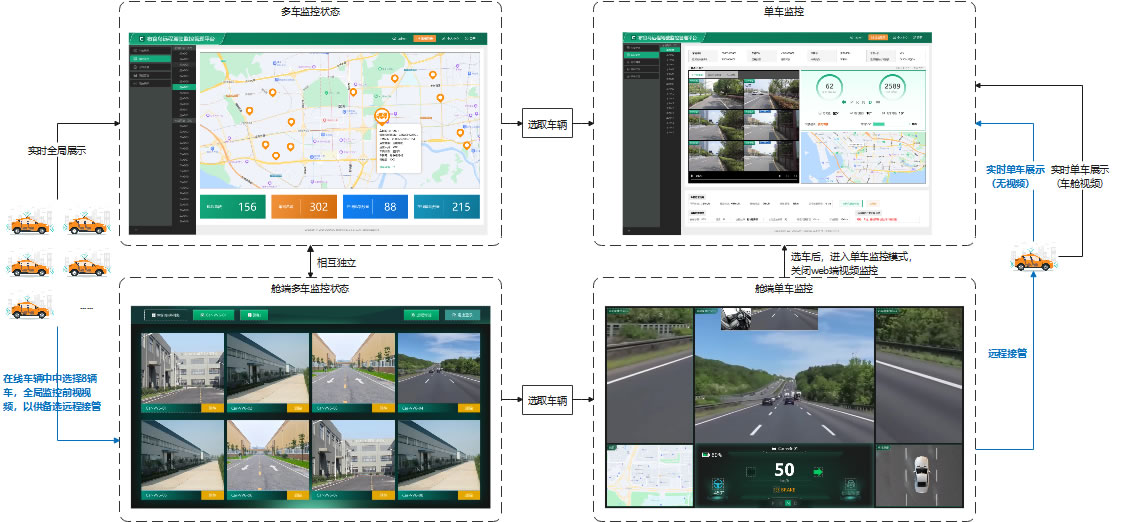Click the orange header button in 多车监控状态 window
This screenshot has width=1124, height=522.
[424, 38]
